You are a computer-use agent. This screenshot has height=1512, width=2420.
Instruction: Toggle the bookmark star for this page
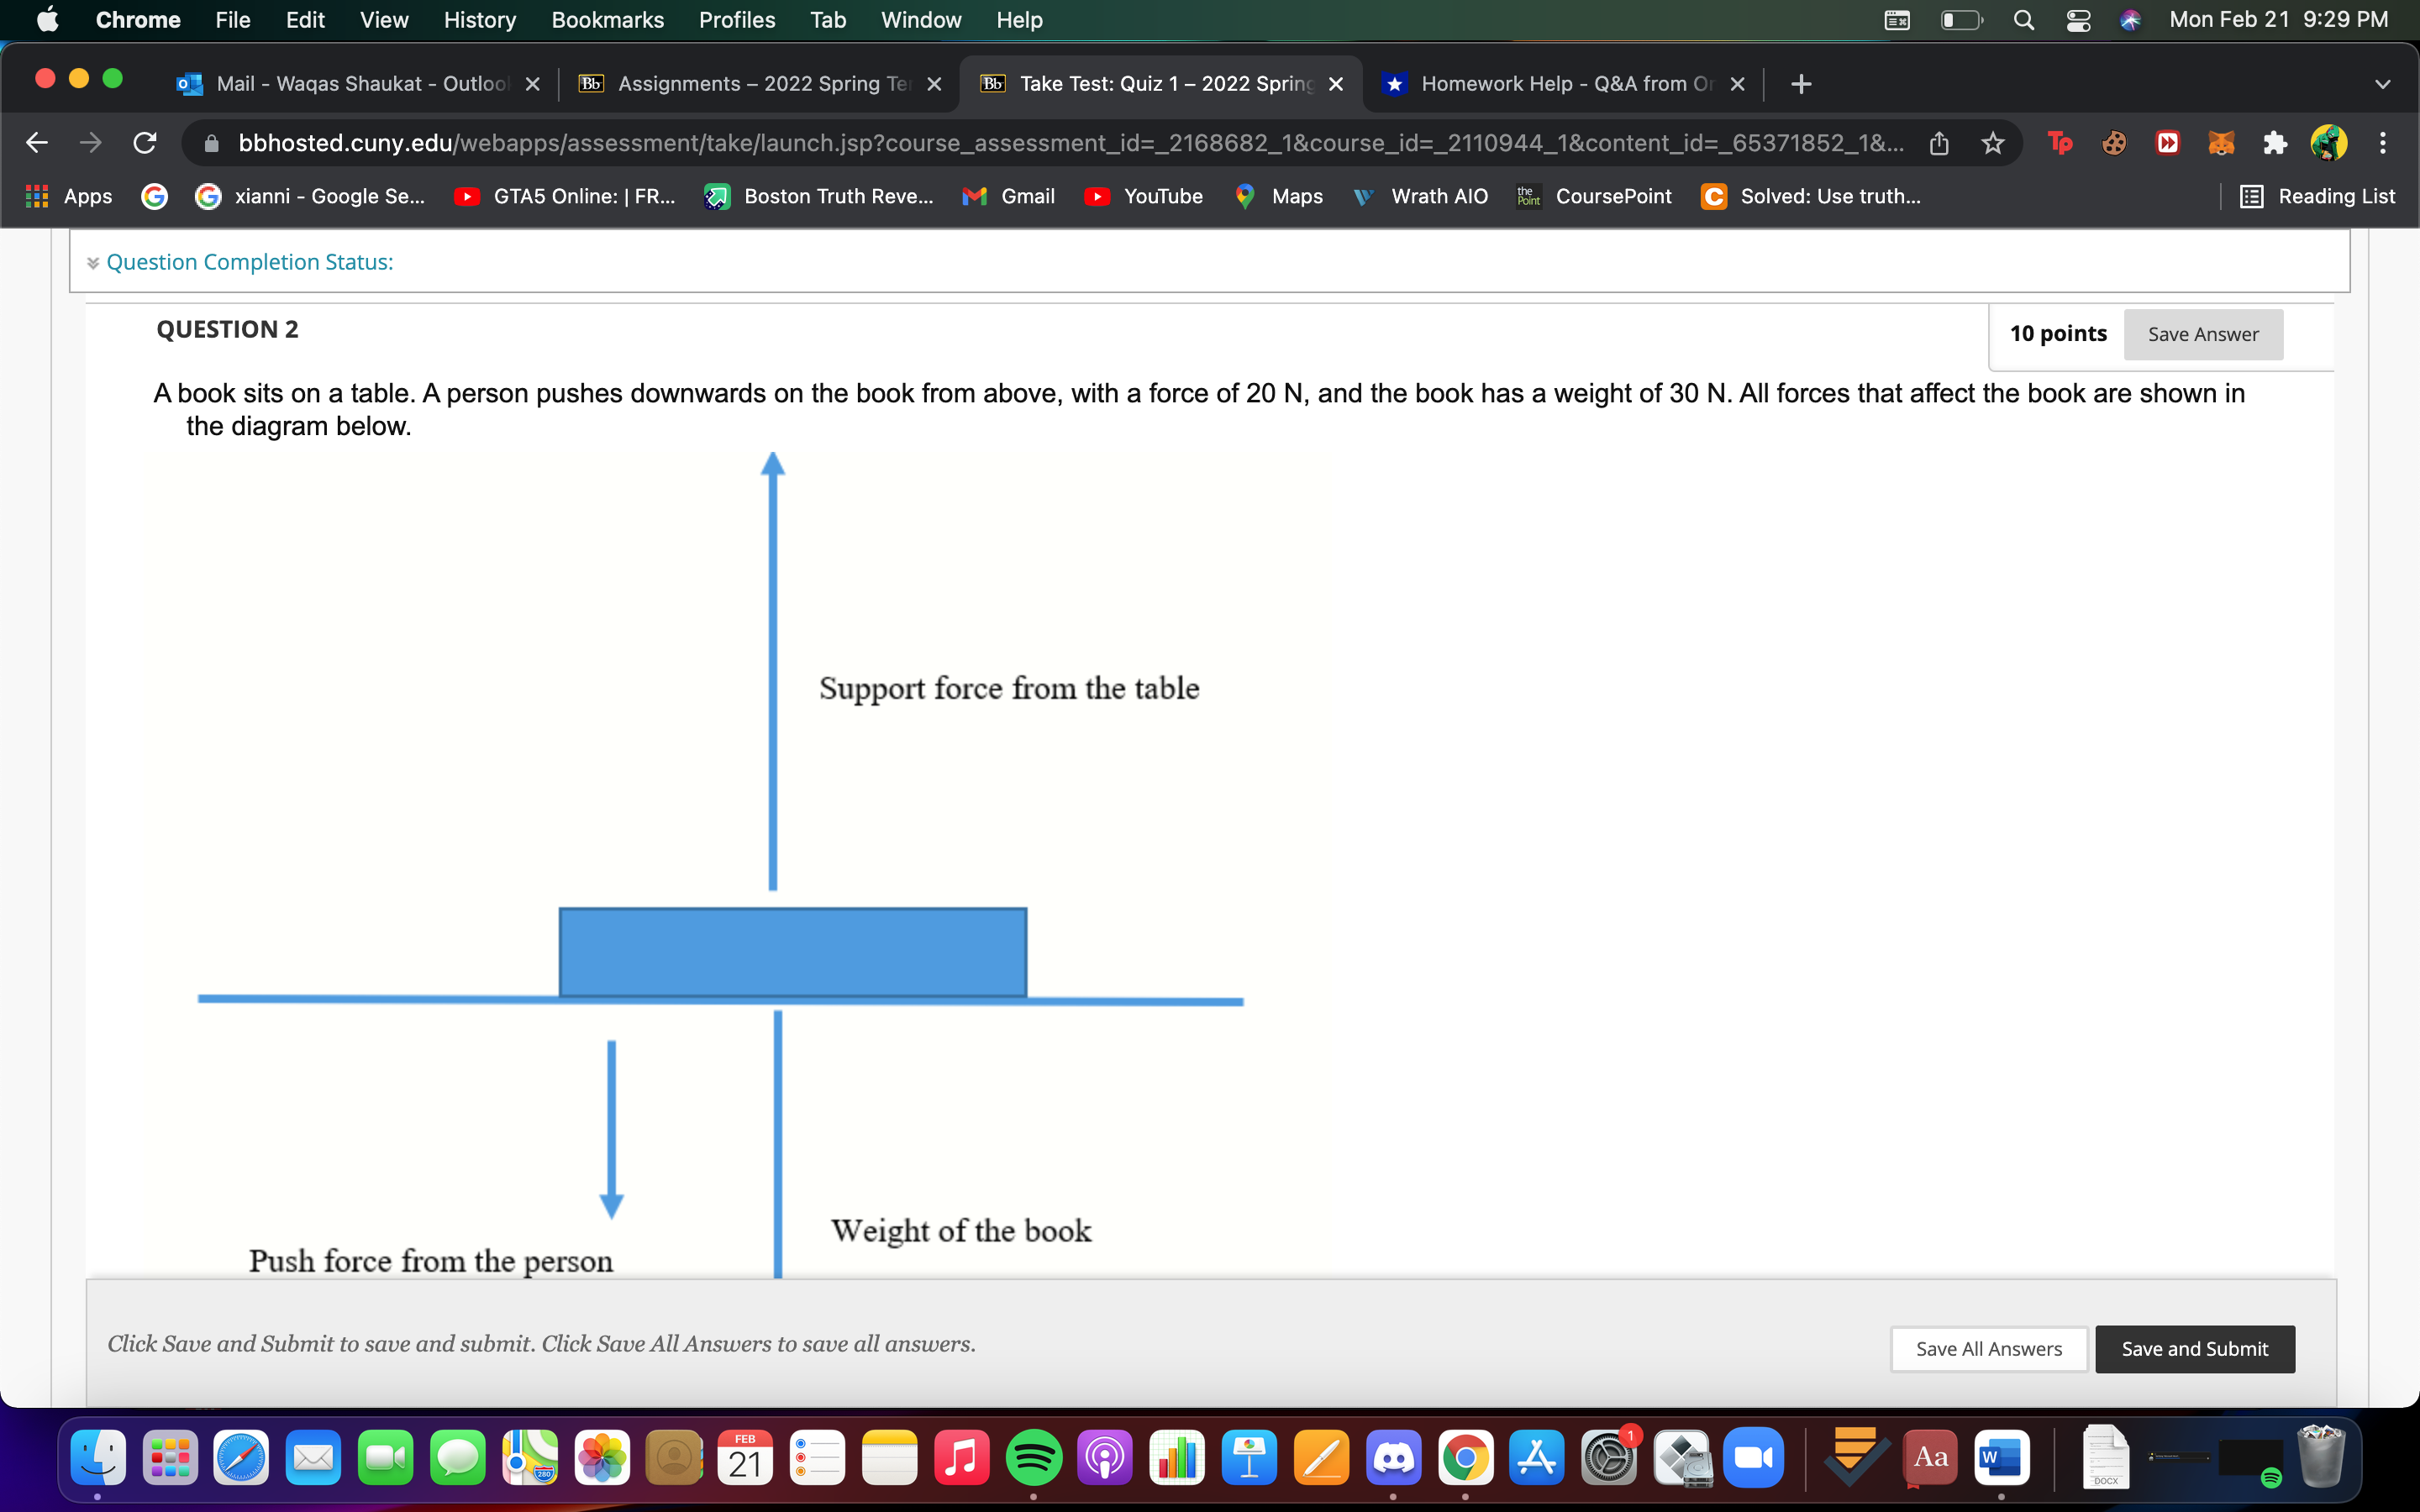pyautogui.click(x=1992, y=143)
